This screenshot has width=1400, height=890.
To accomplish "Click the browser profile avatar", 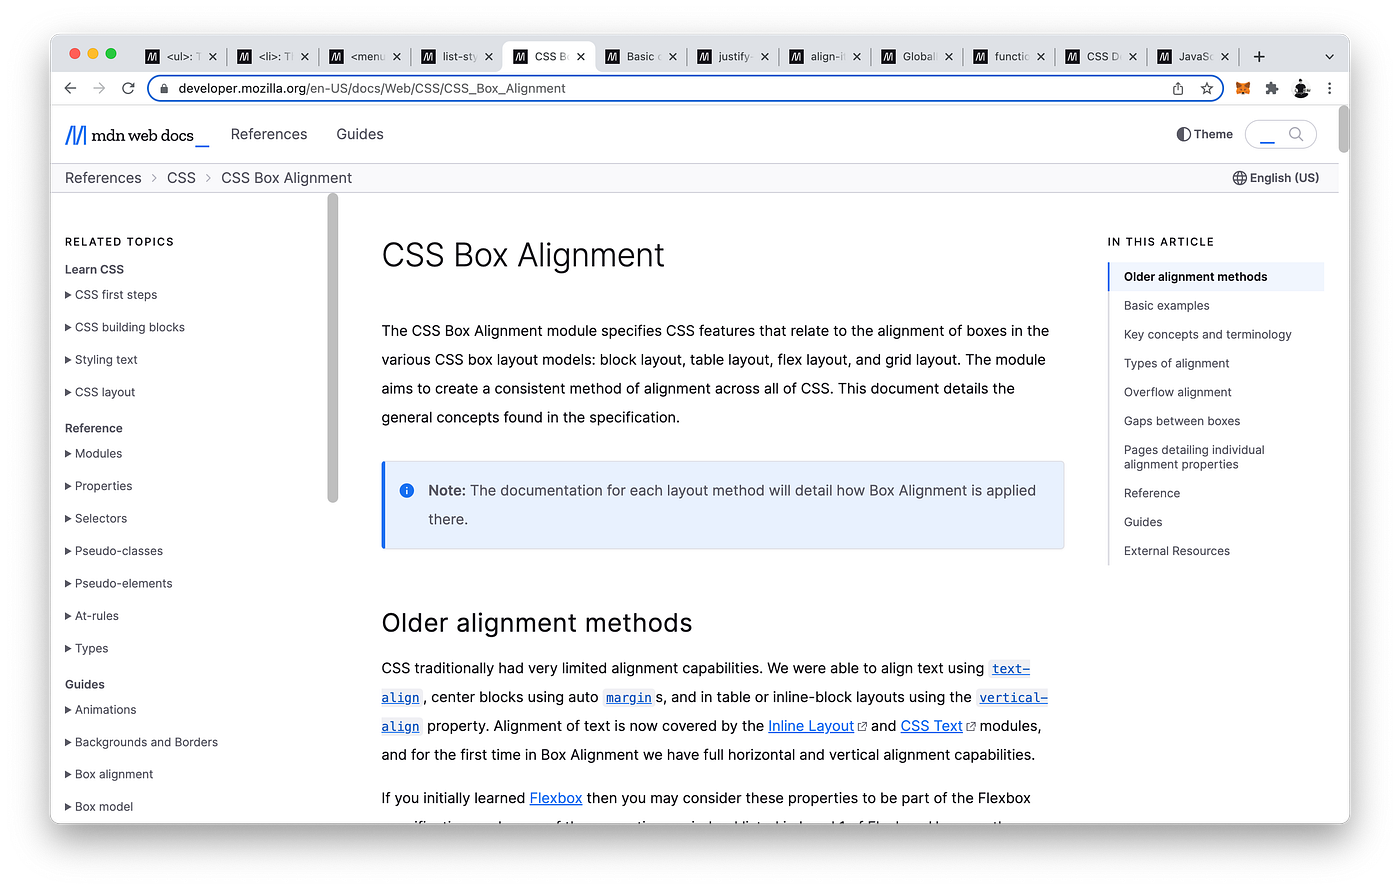I will click(1301, 88).
